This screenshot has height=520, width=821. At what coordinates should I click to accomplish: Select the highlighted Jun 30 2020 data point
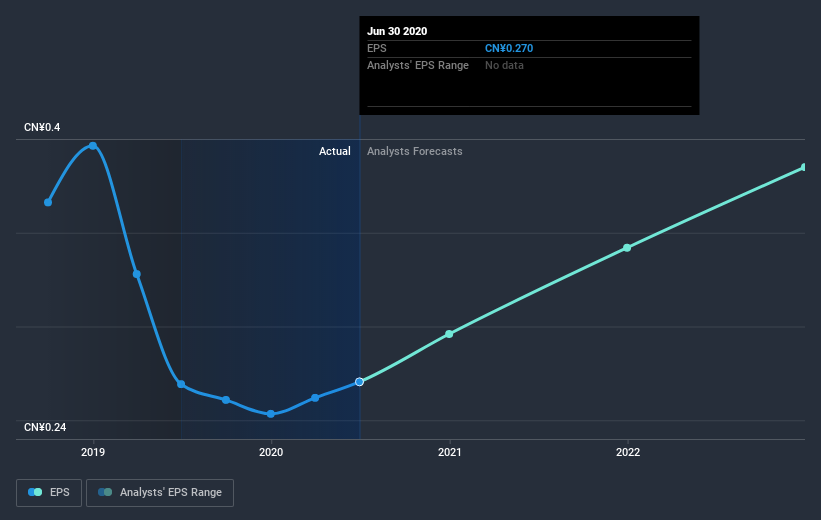[359, 382]
